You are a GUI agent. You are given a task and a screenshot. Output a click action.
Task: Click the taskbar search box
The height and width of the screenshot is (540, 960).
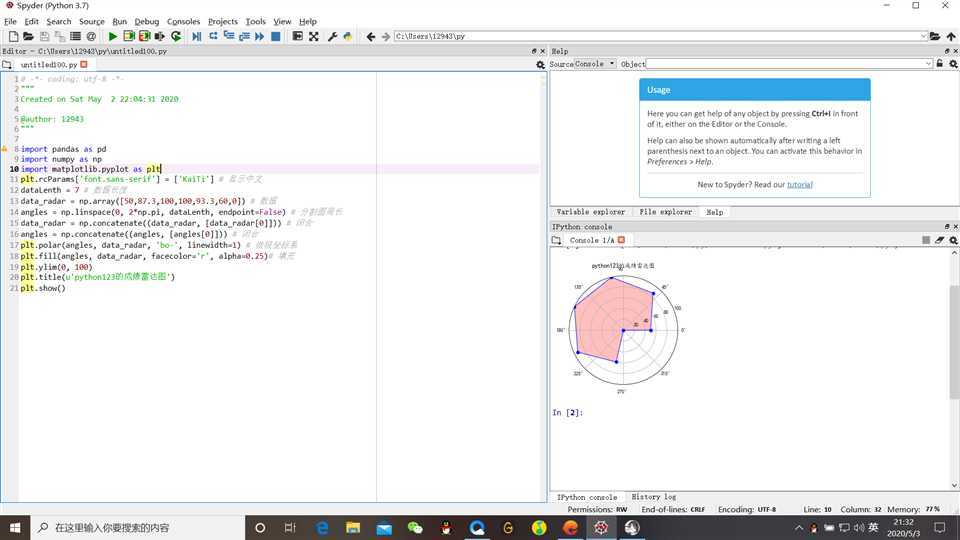[137, 527]
